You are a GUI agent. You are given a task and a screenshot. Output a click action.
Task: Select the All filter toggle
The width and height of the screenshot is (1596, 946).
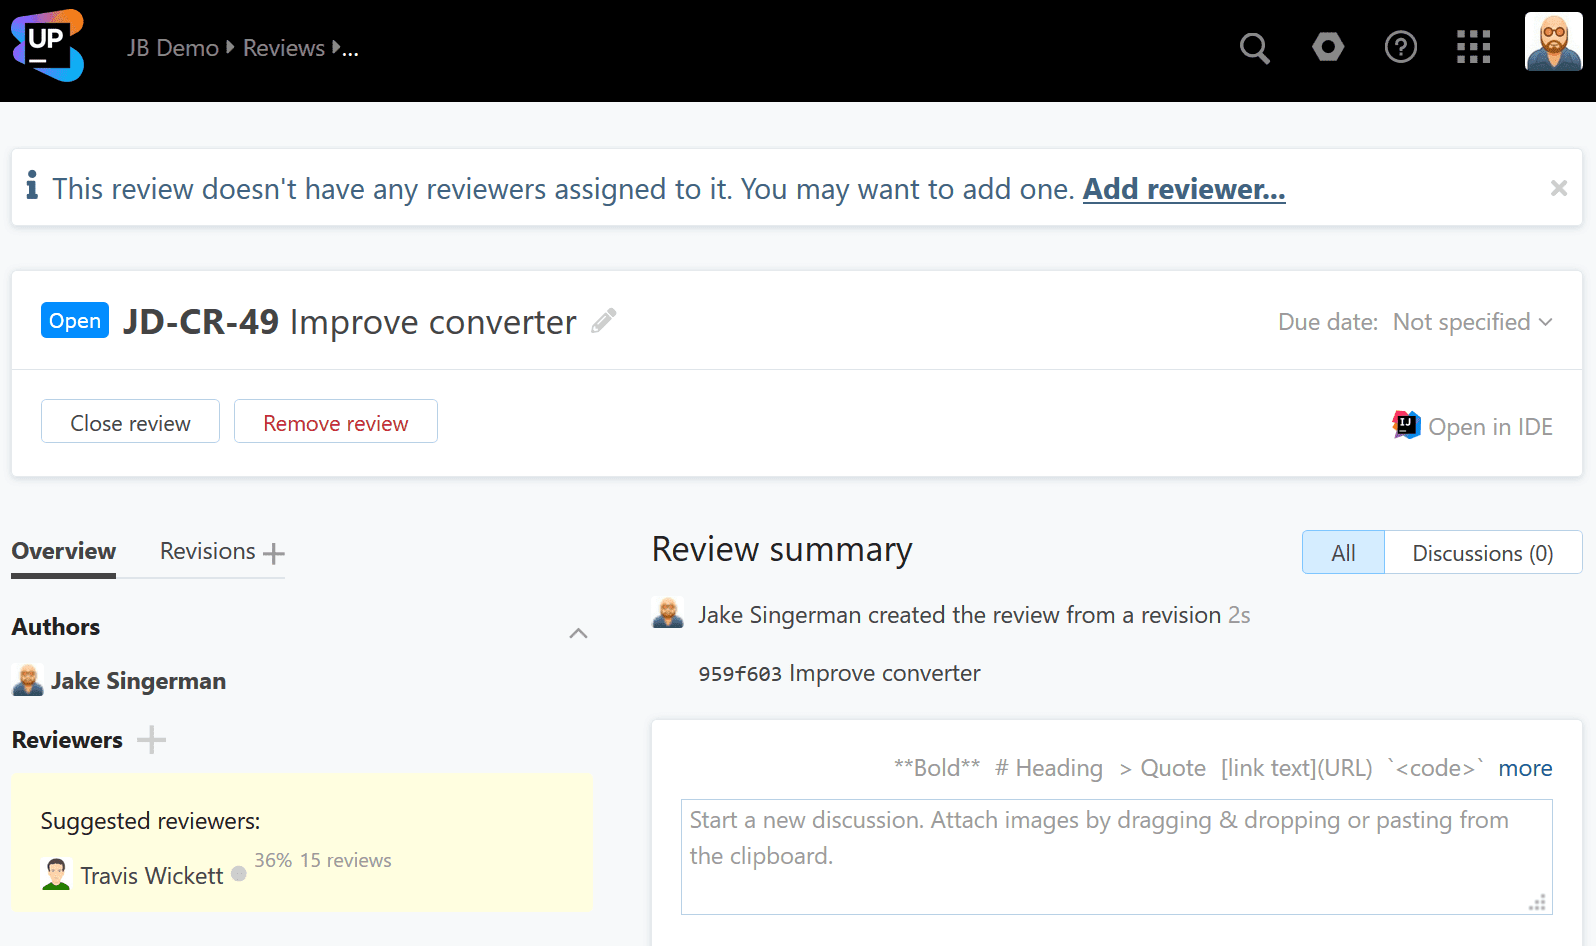click(1343, 553)
